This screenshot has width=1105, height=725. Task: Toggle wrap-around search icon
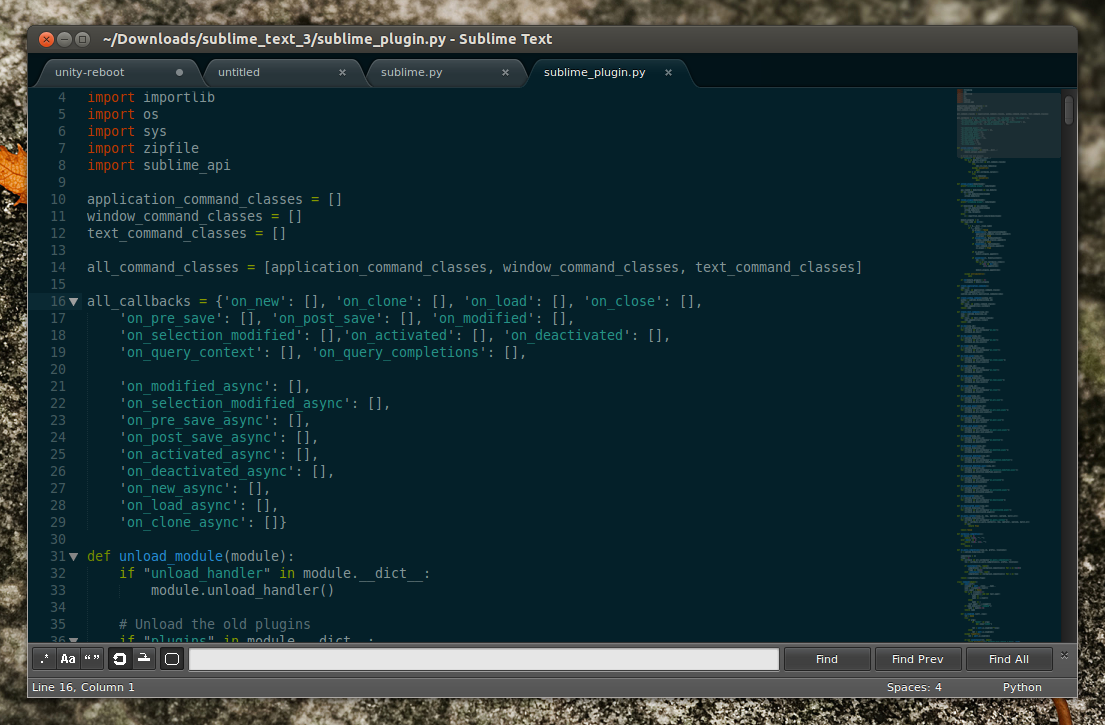tap(119, 658)
